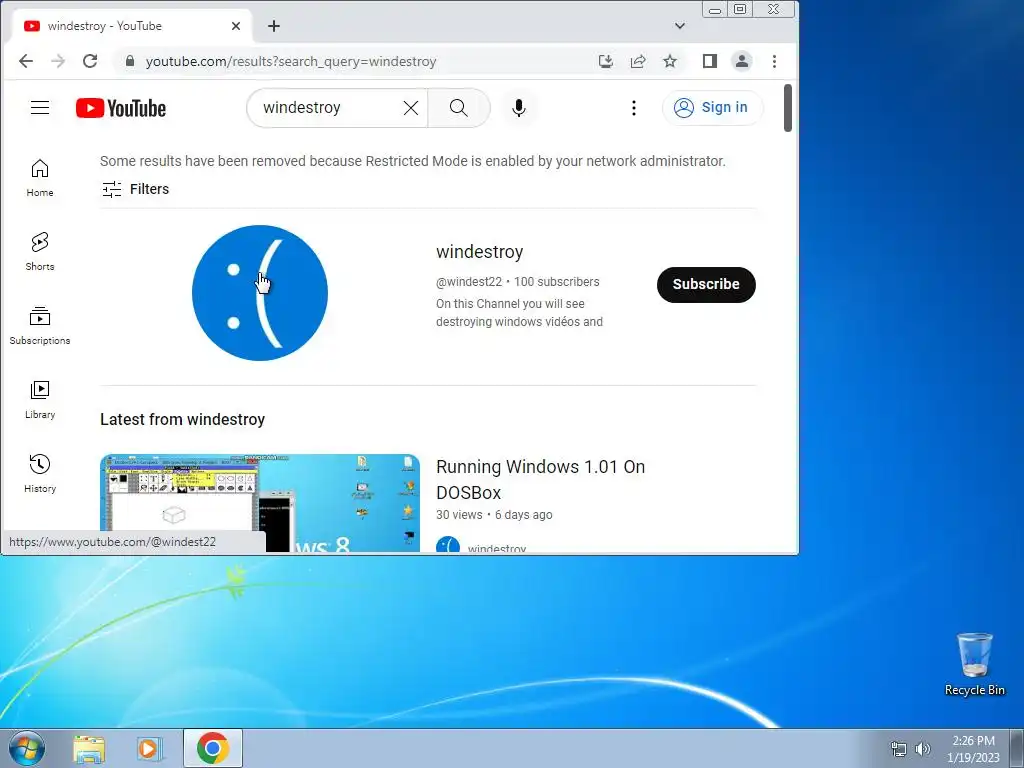1024x768 pixels.
Task: Open the Chrome profile menu
Action: 742,61
